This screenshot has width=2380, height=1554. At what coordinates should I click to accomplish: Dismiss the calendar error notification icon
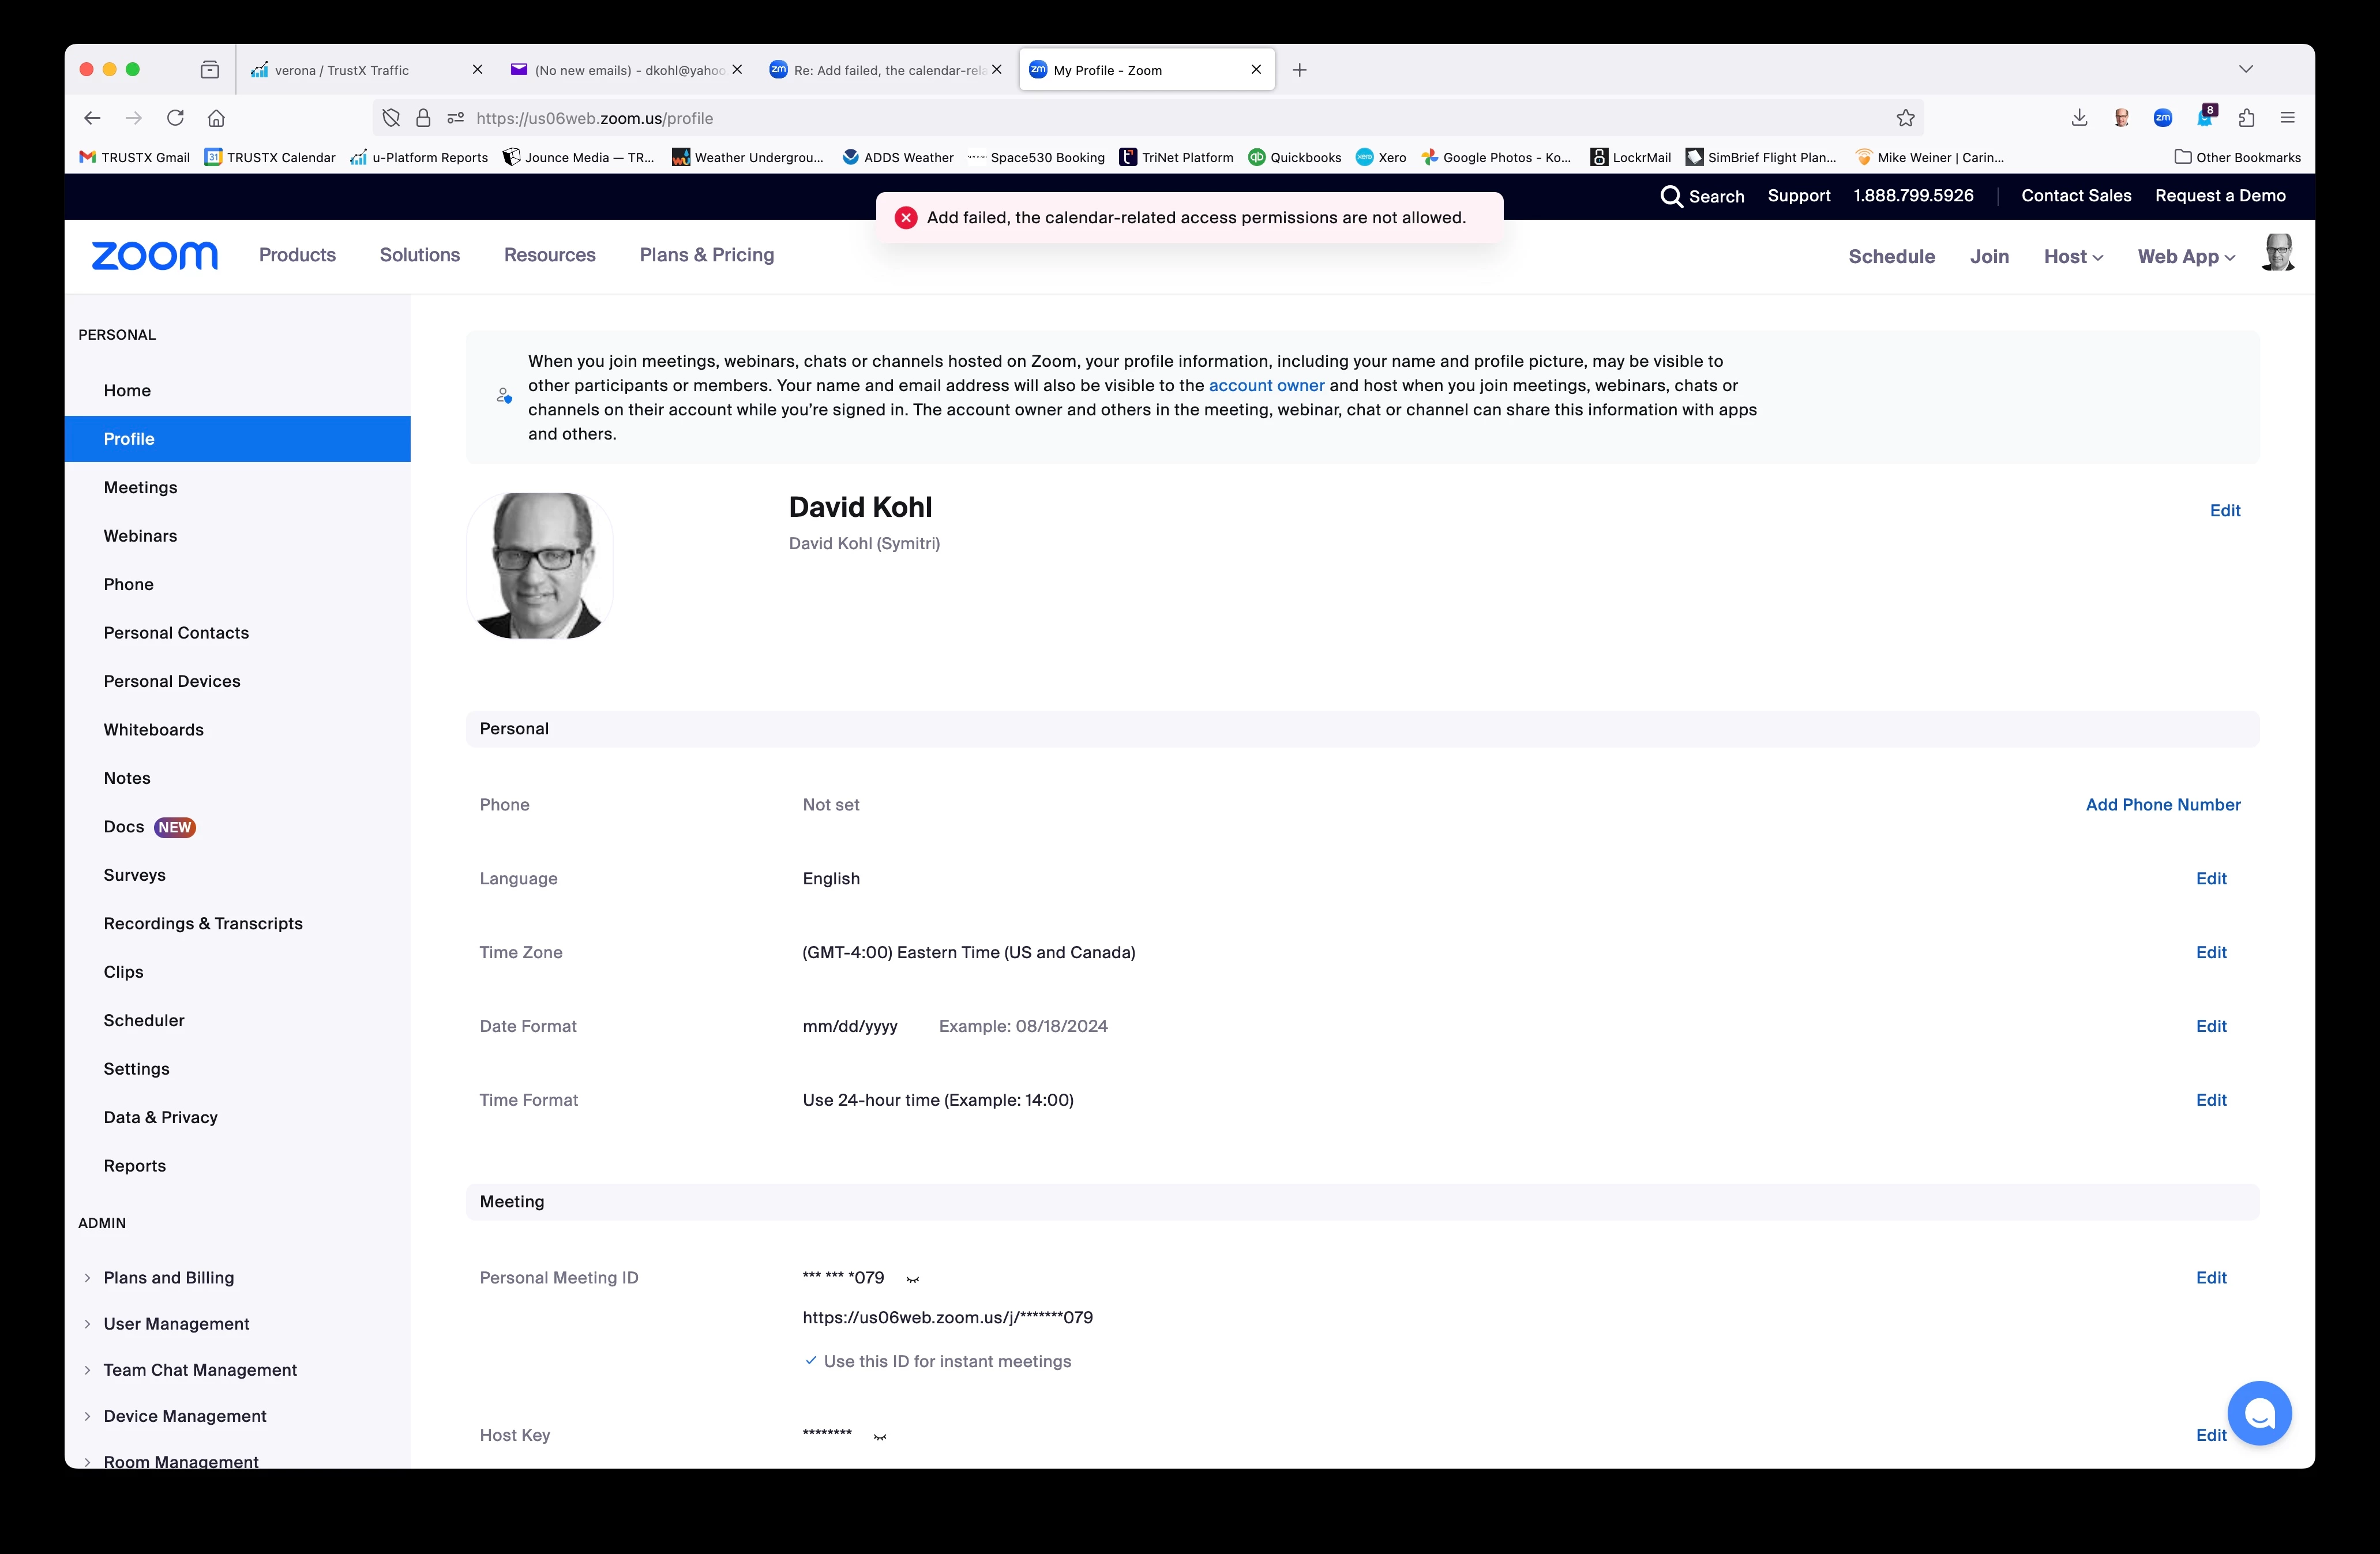[906, 218]
